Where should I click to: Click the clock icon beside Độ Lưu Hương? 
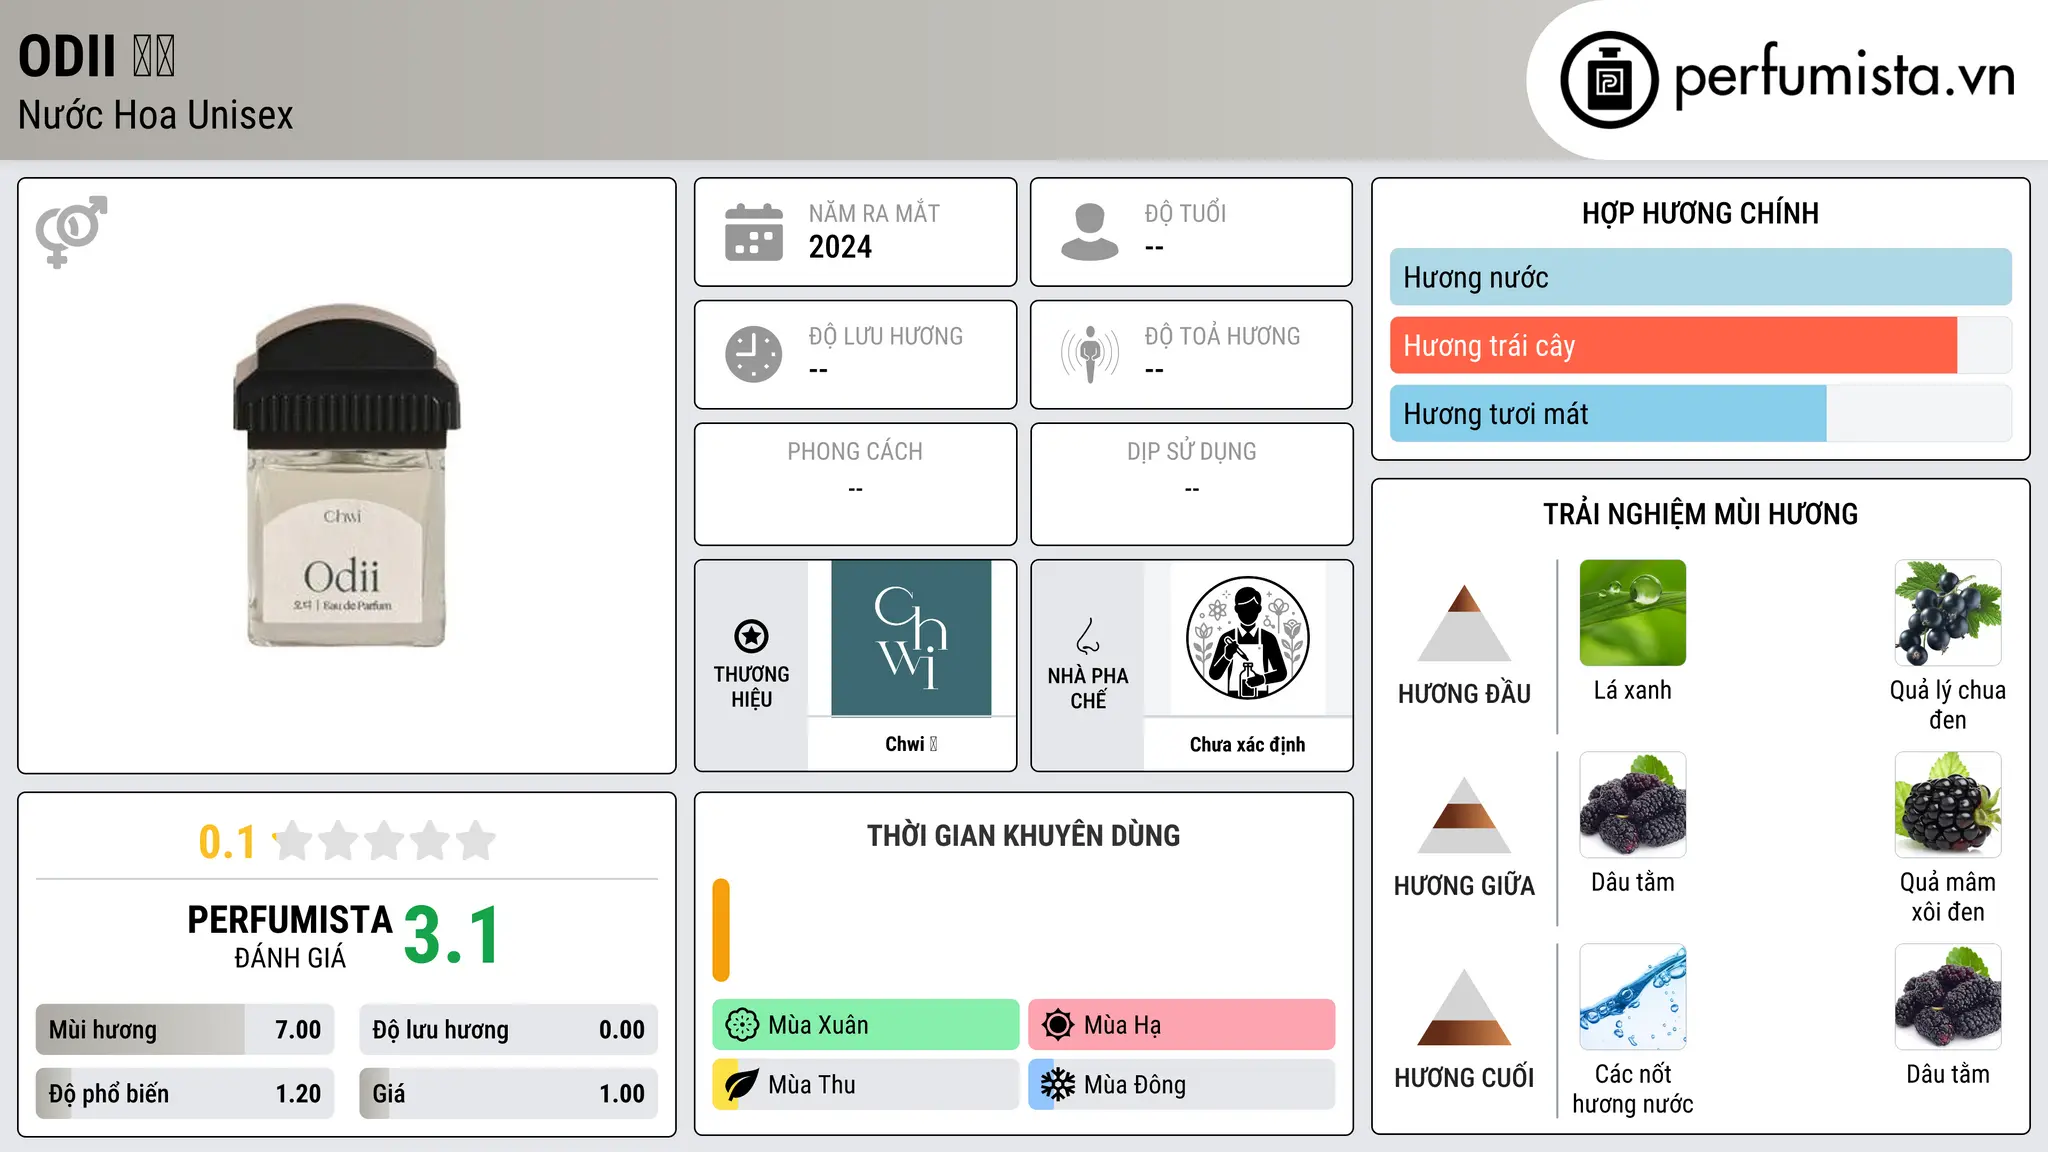tap(754, 354)
